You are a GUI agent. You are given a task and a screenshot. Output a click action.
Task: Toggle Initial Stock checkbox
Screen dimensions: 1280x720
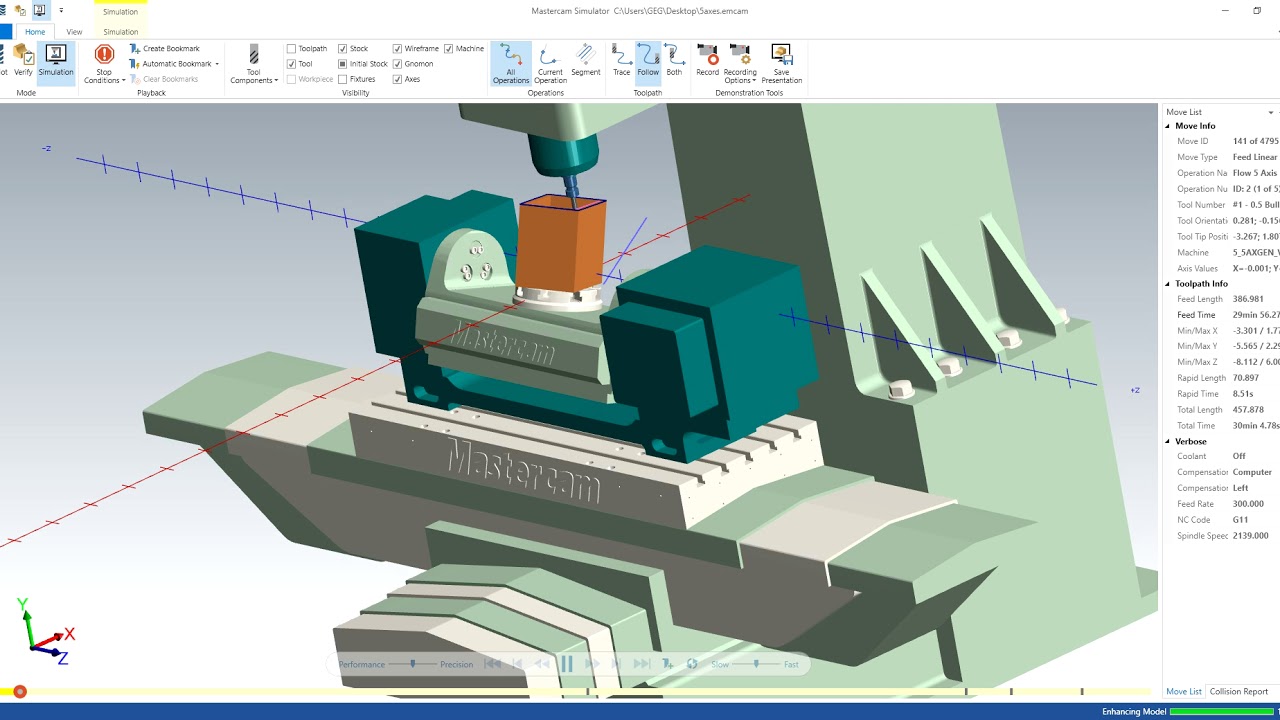click(343, 64)
